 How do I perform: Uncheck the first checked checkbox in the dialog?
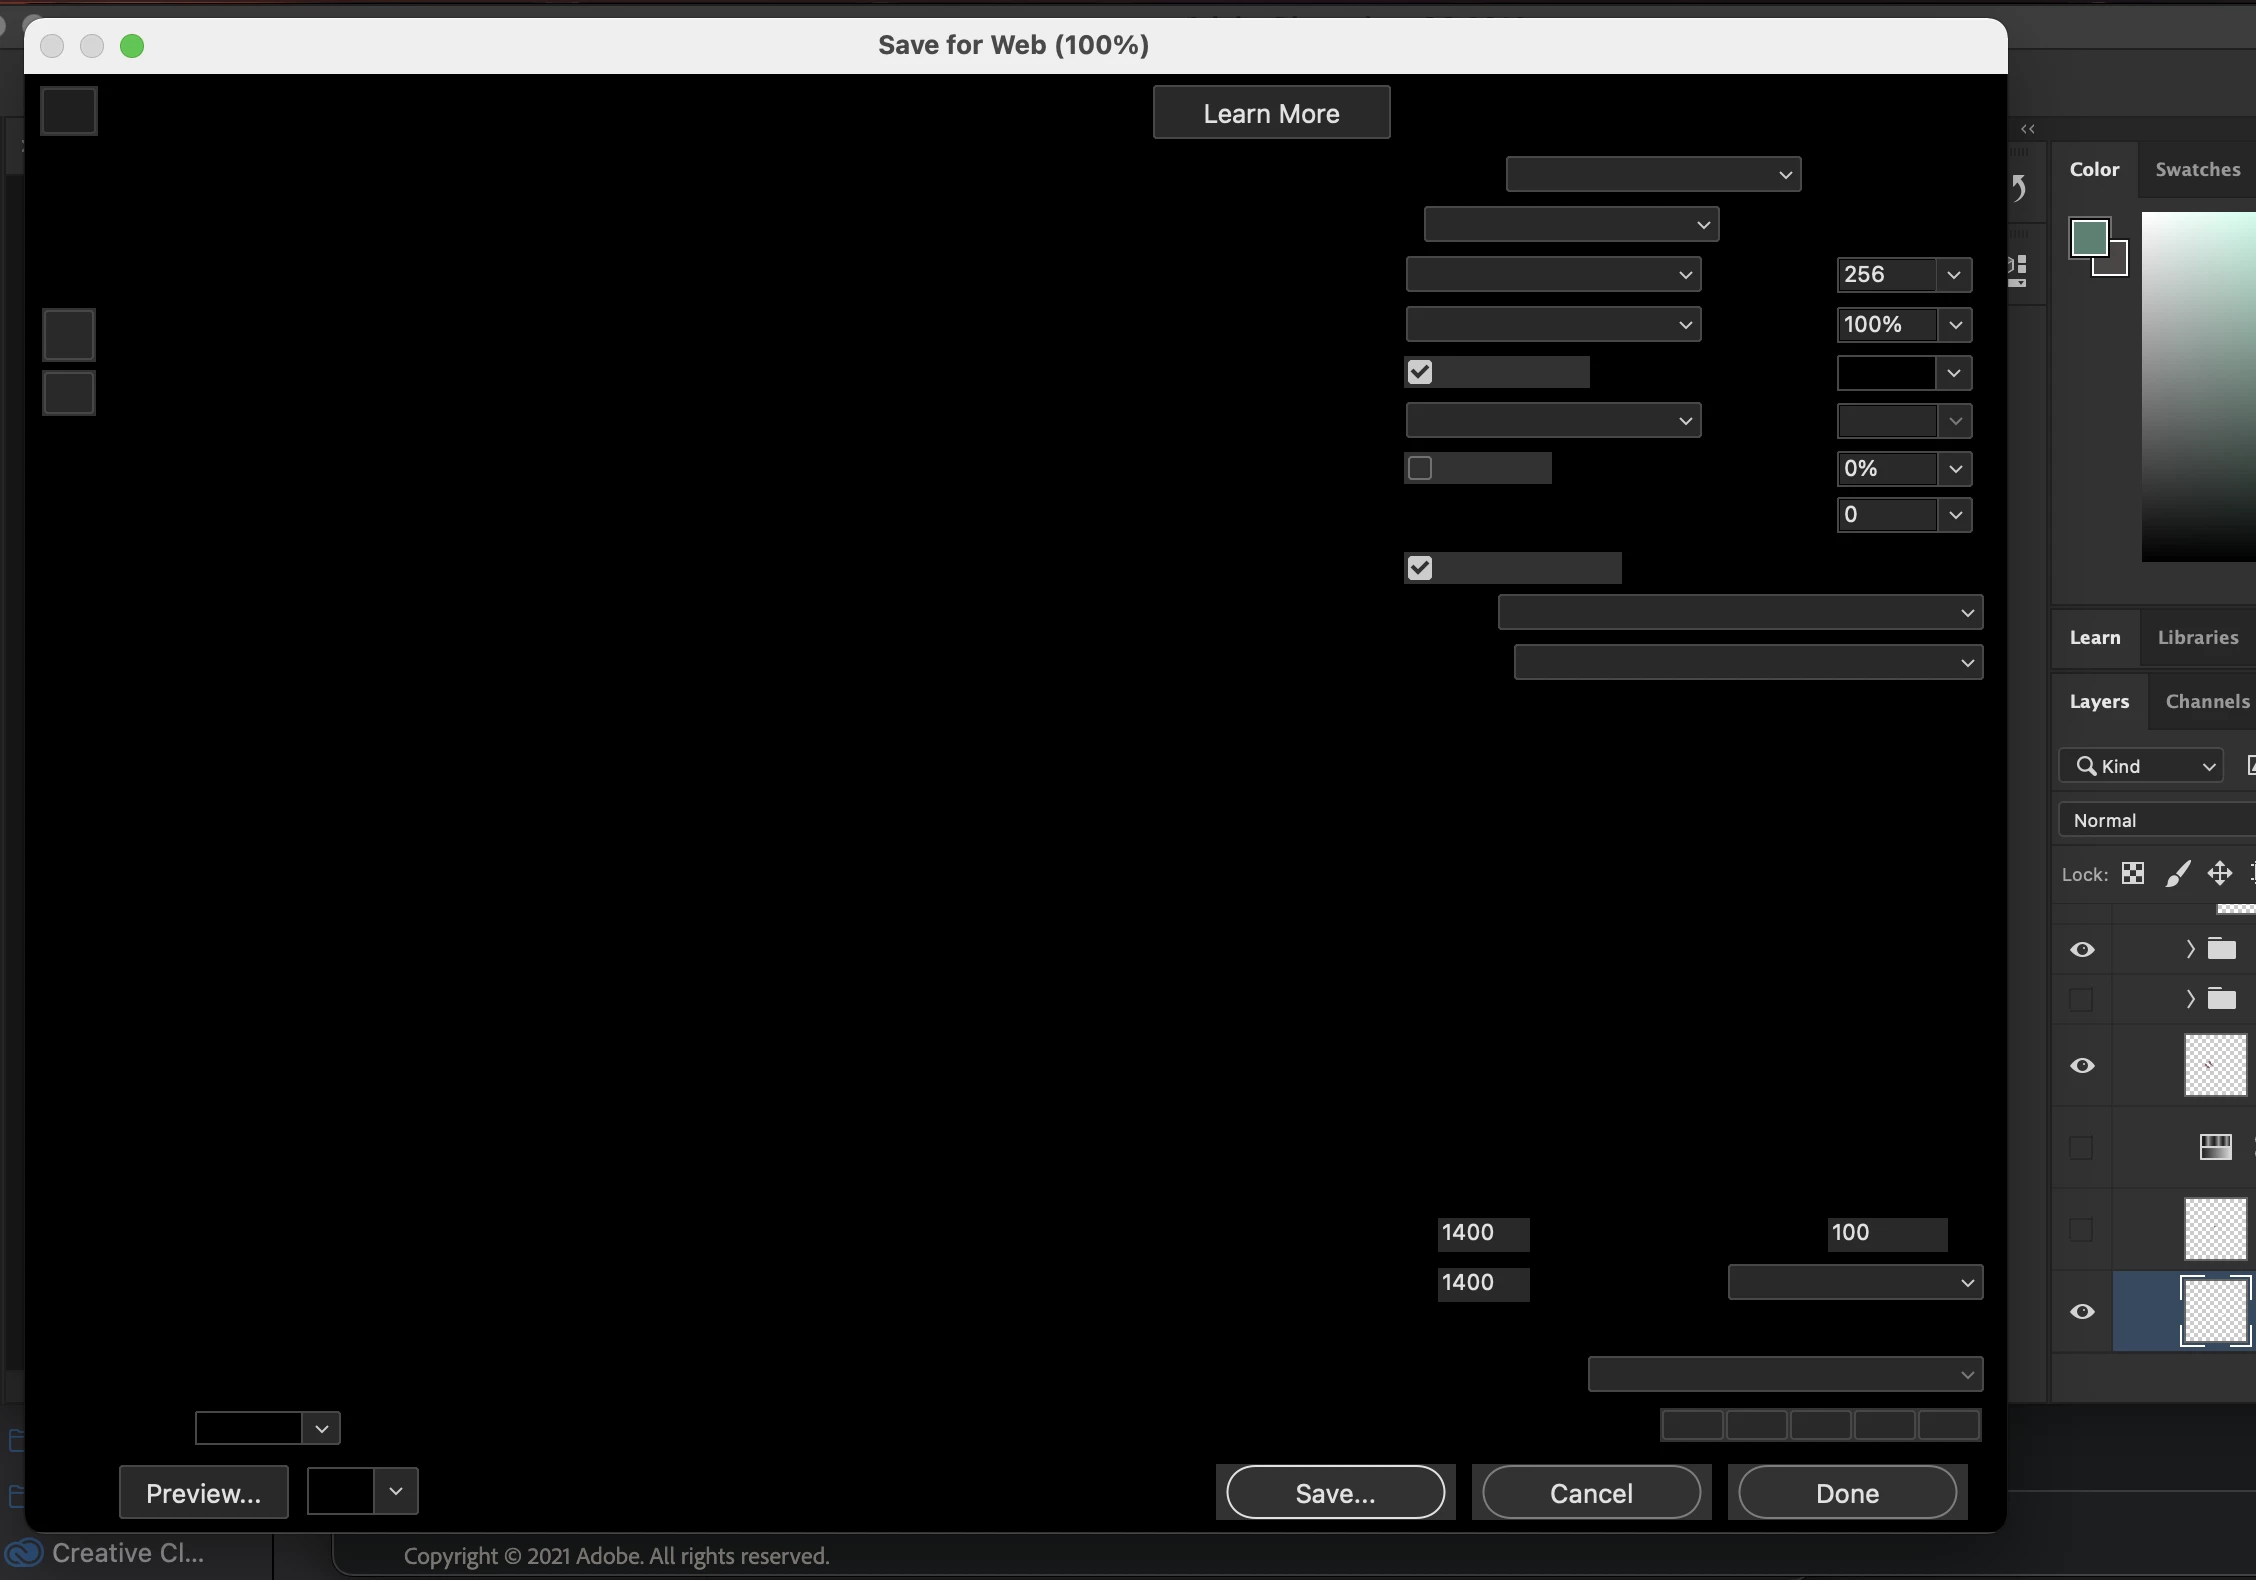point(1420,372)
